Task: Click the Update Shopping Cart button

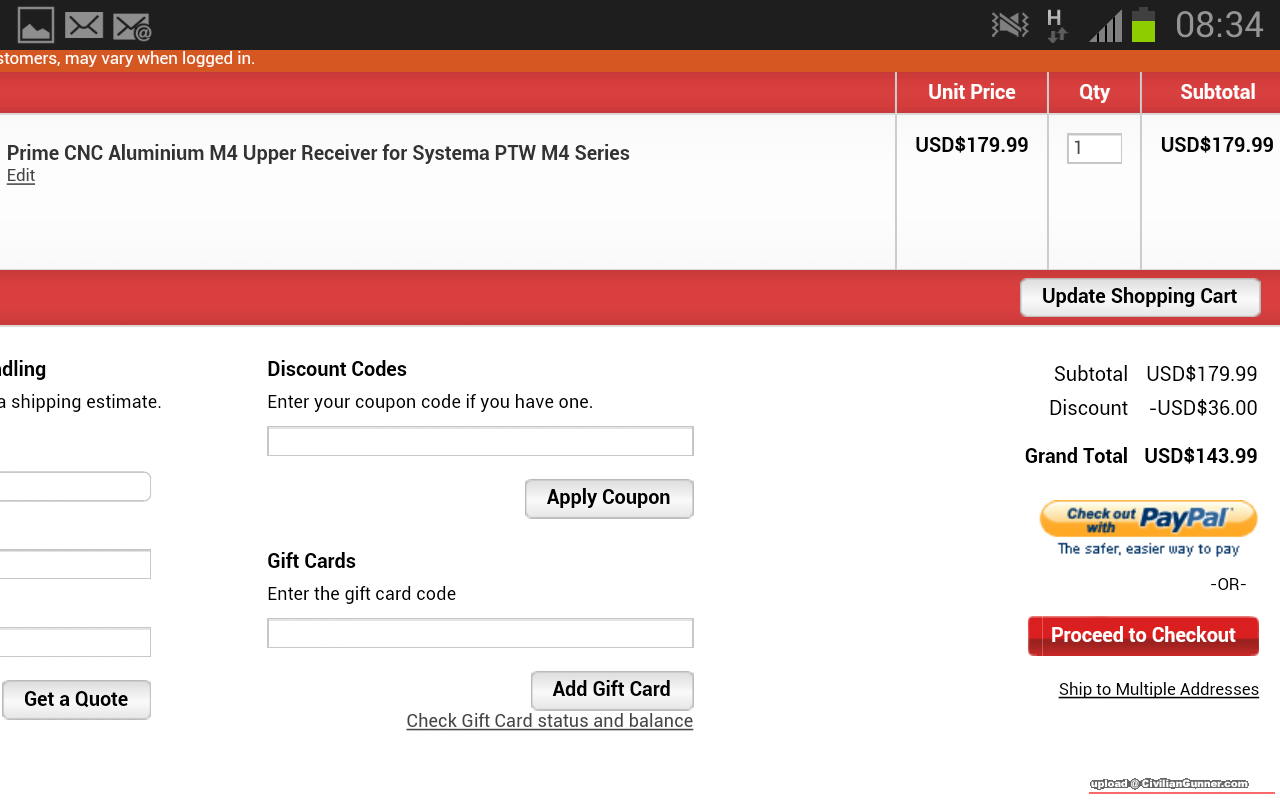Action: pyautogui.click(x=1139, y=297)
